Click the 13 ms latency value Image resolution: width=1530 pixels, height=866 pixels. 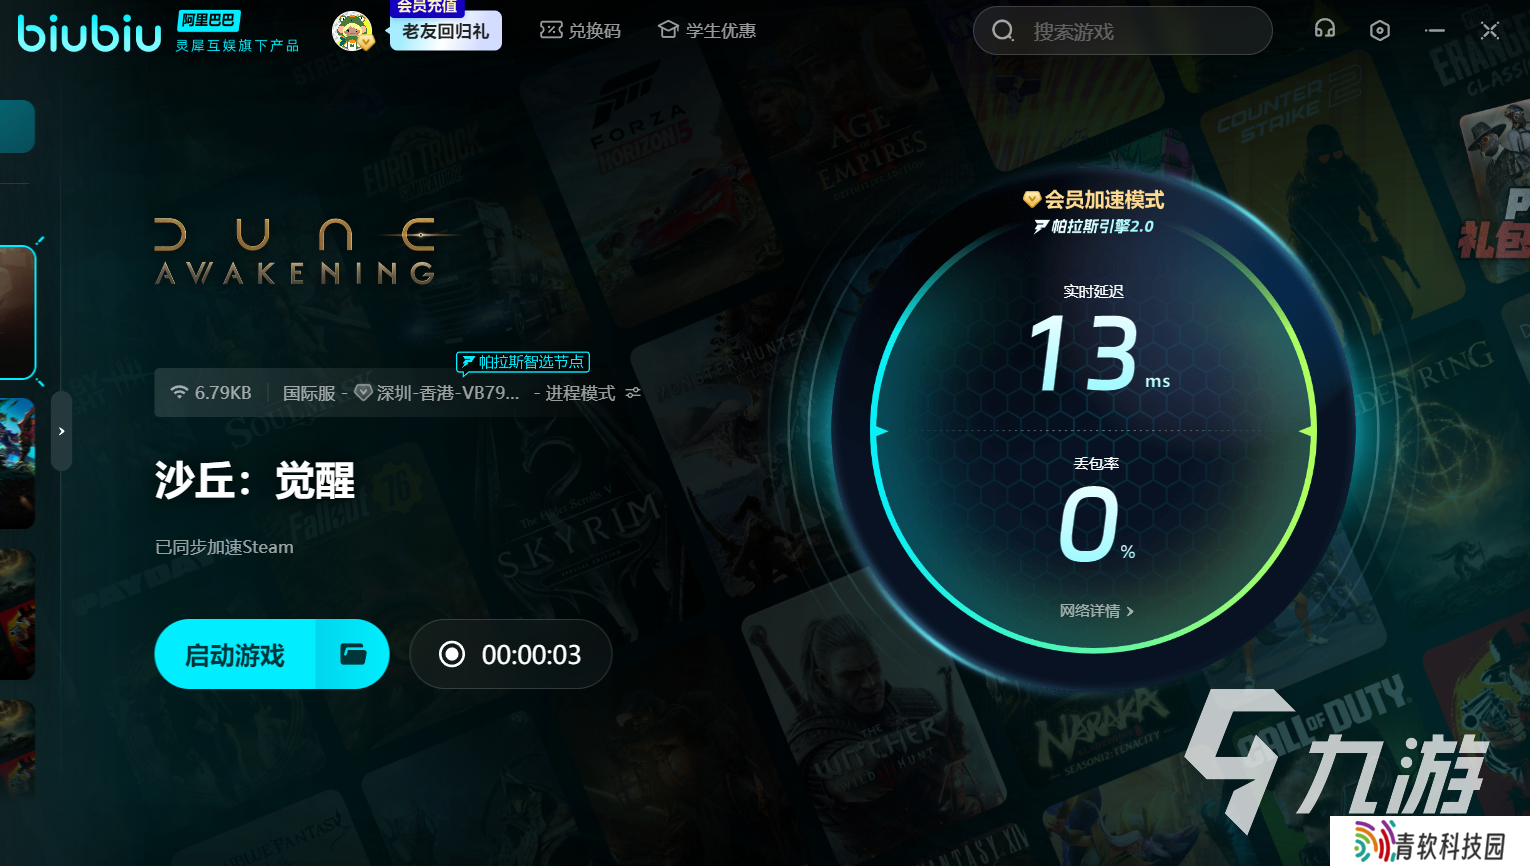(x=1097, y=352)
